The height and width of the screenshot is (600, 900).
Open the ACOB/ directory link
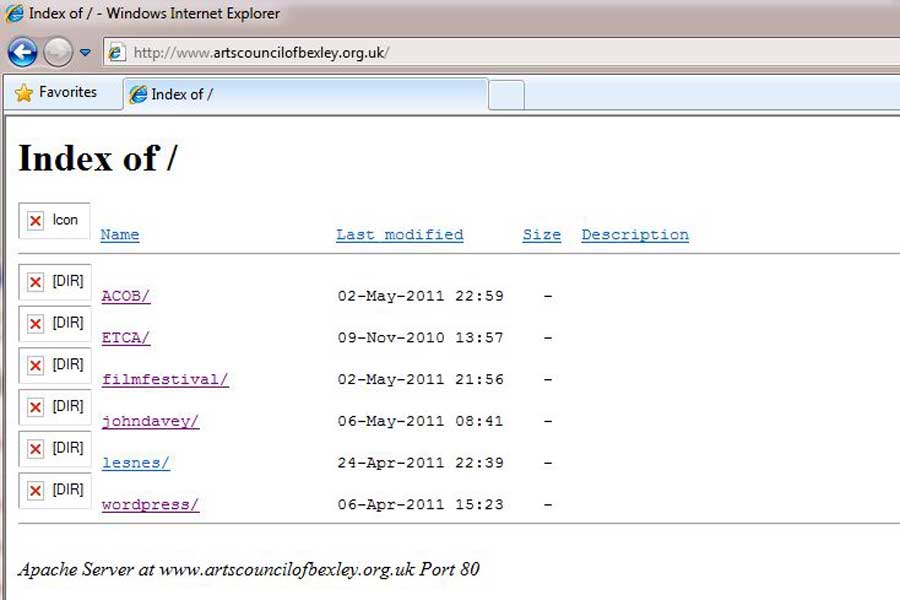[x=126, y=296]
